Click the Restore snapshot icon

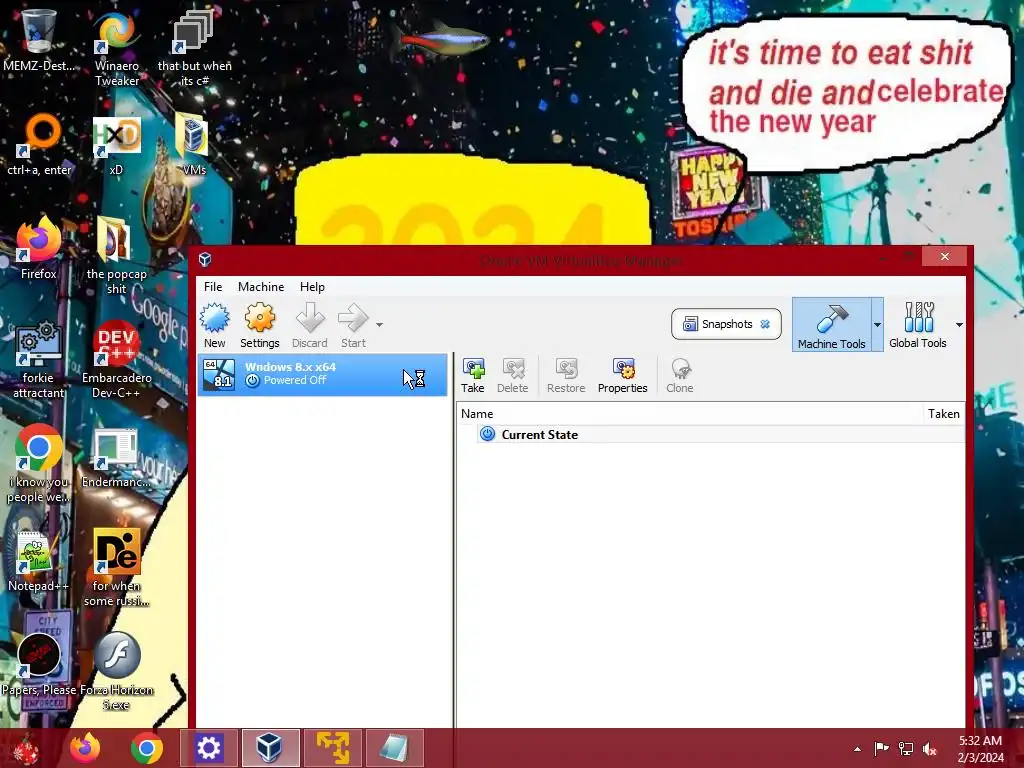[566, 376]
